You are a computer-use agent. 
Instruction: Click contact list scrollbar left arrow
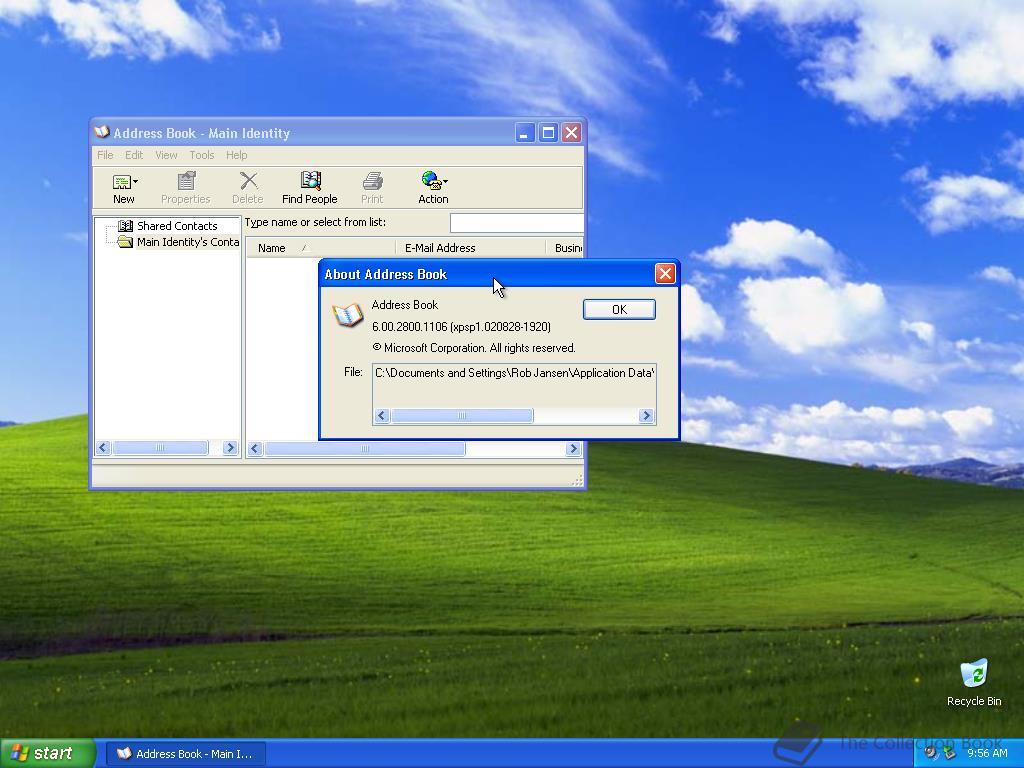click(x=255, y=449)
